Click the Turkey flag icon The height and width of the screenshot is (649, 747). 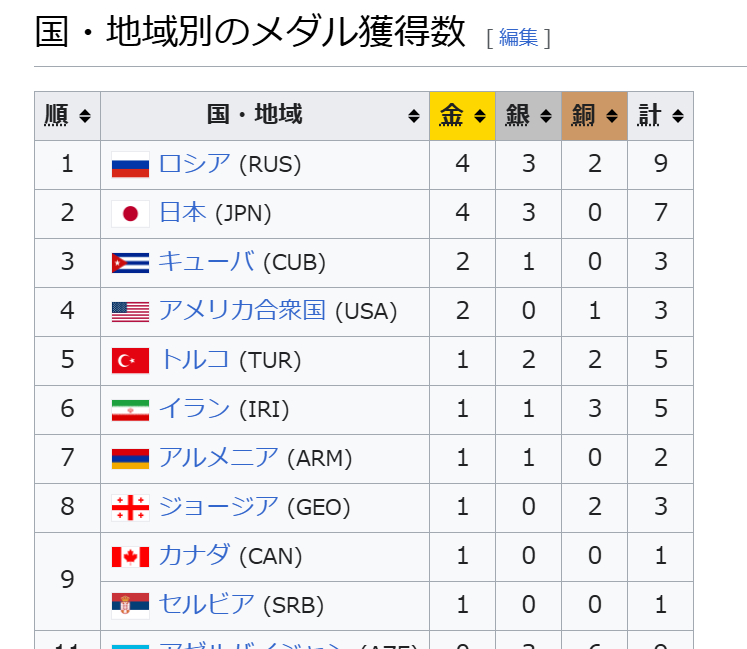[x=130, y=361]
